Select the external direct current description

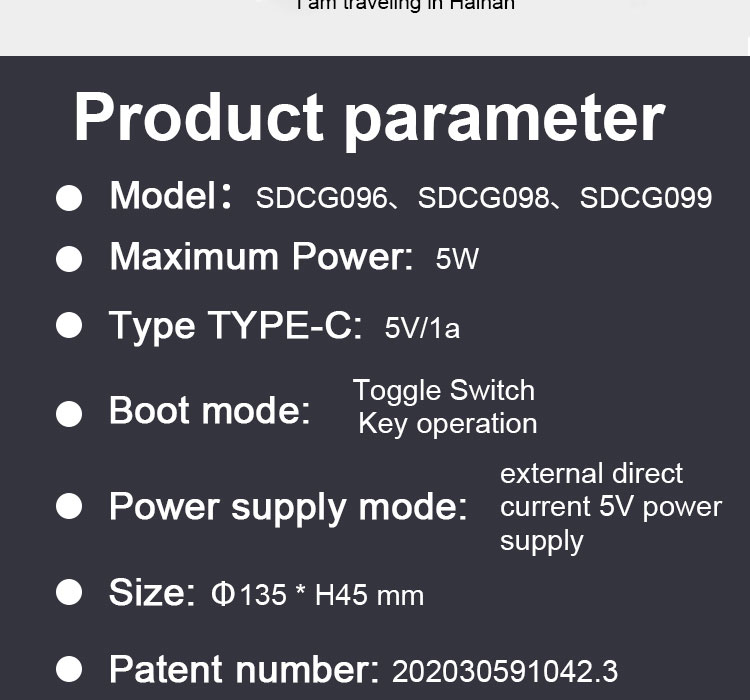coord(611,507)
